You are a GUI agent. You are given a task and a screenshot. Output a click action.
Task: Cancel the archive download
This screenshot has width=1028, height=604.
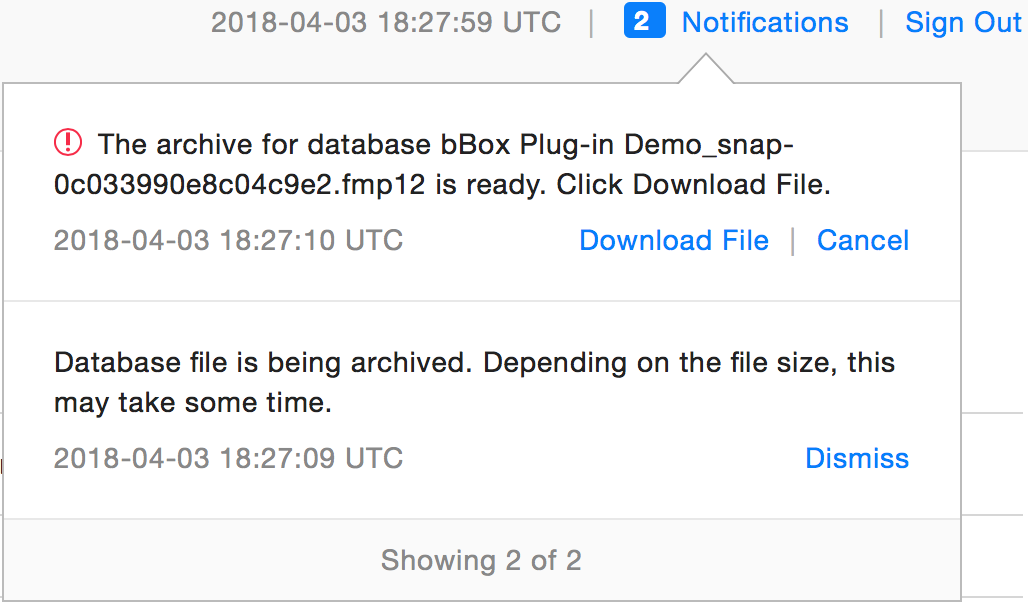(862, 240)
